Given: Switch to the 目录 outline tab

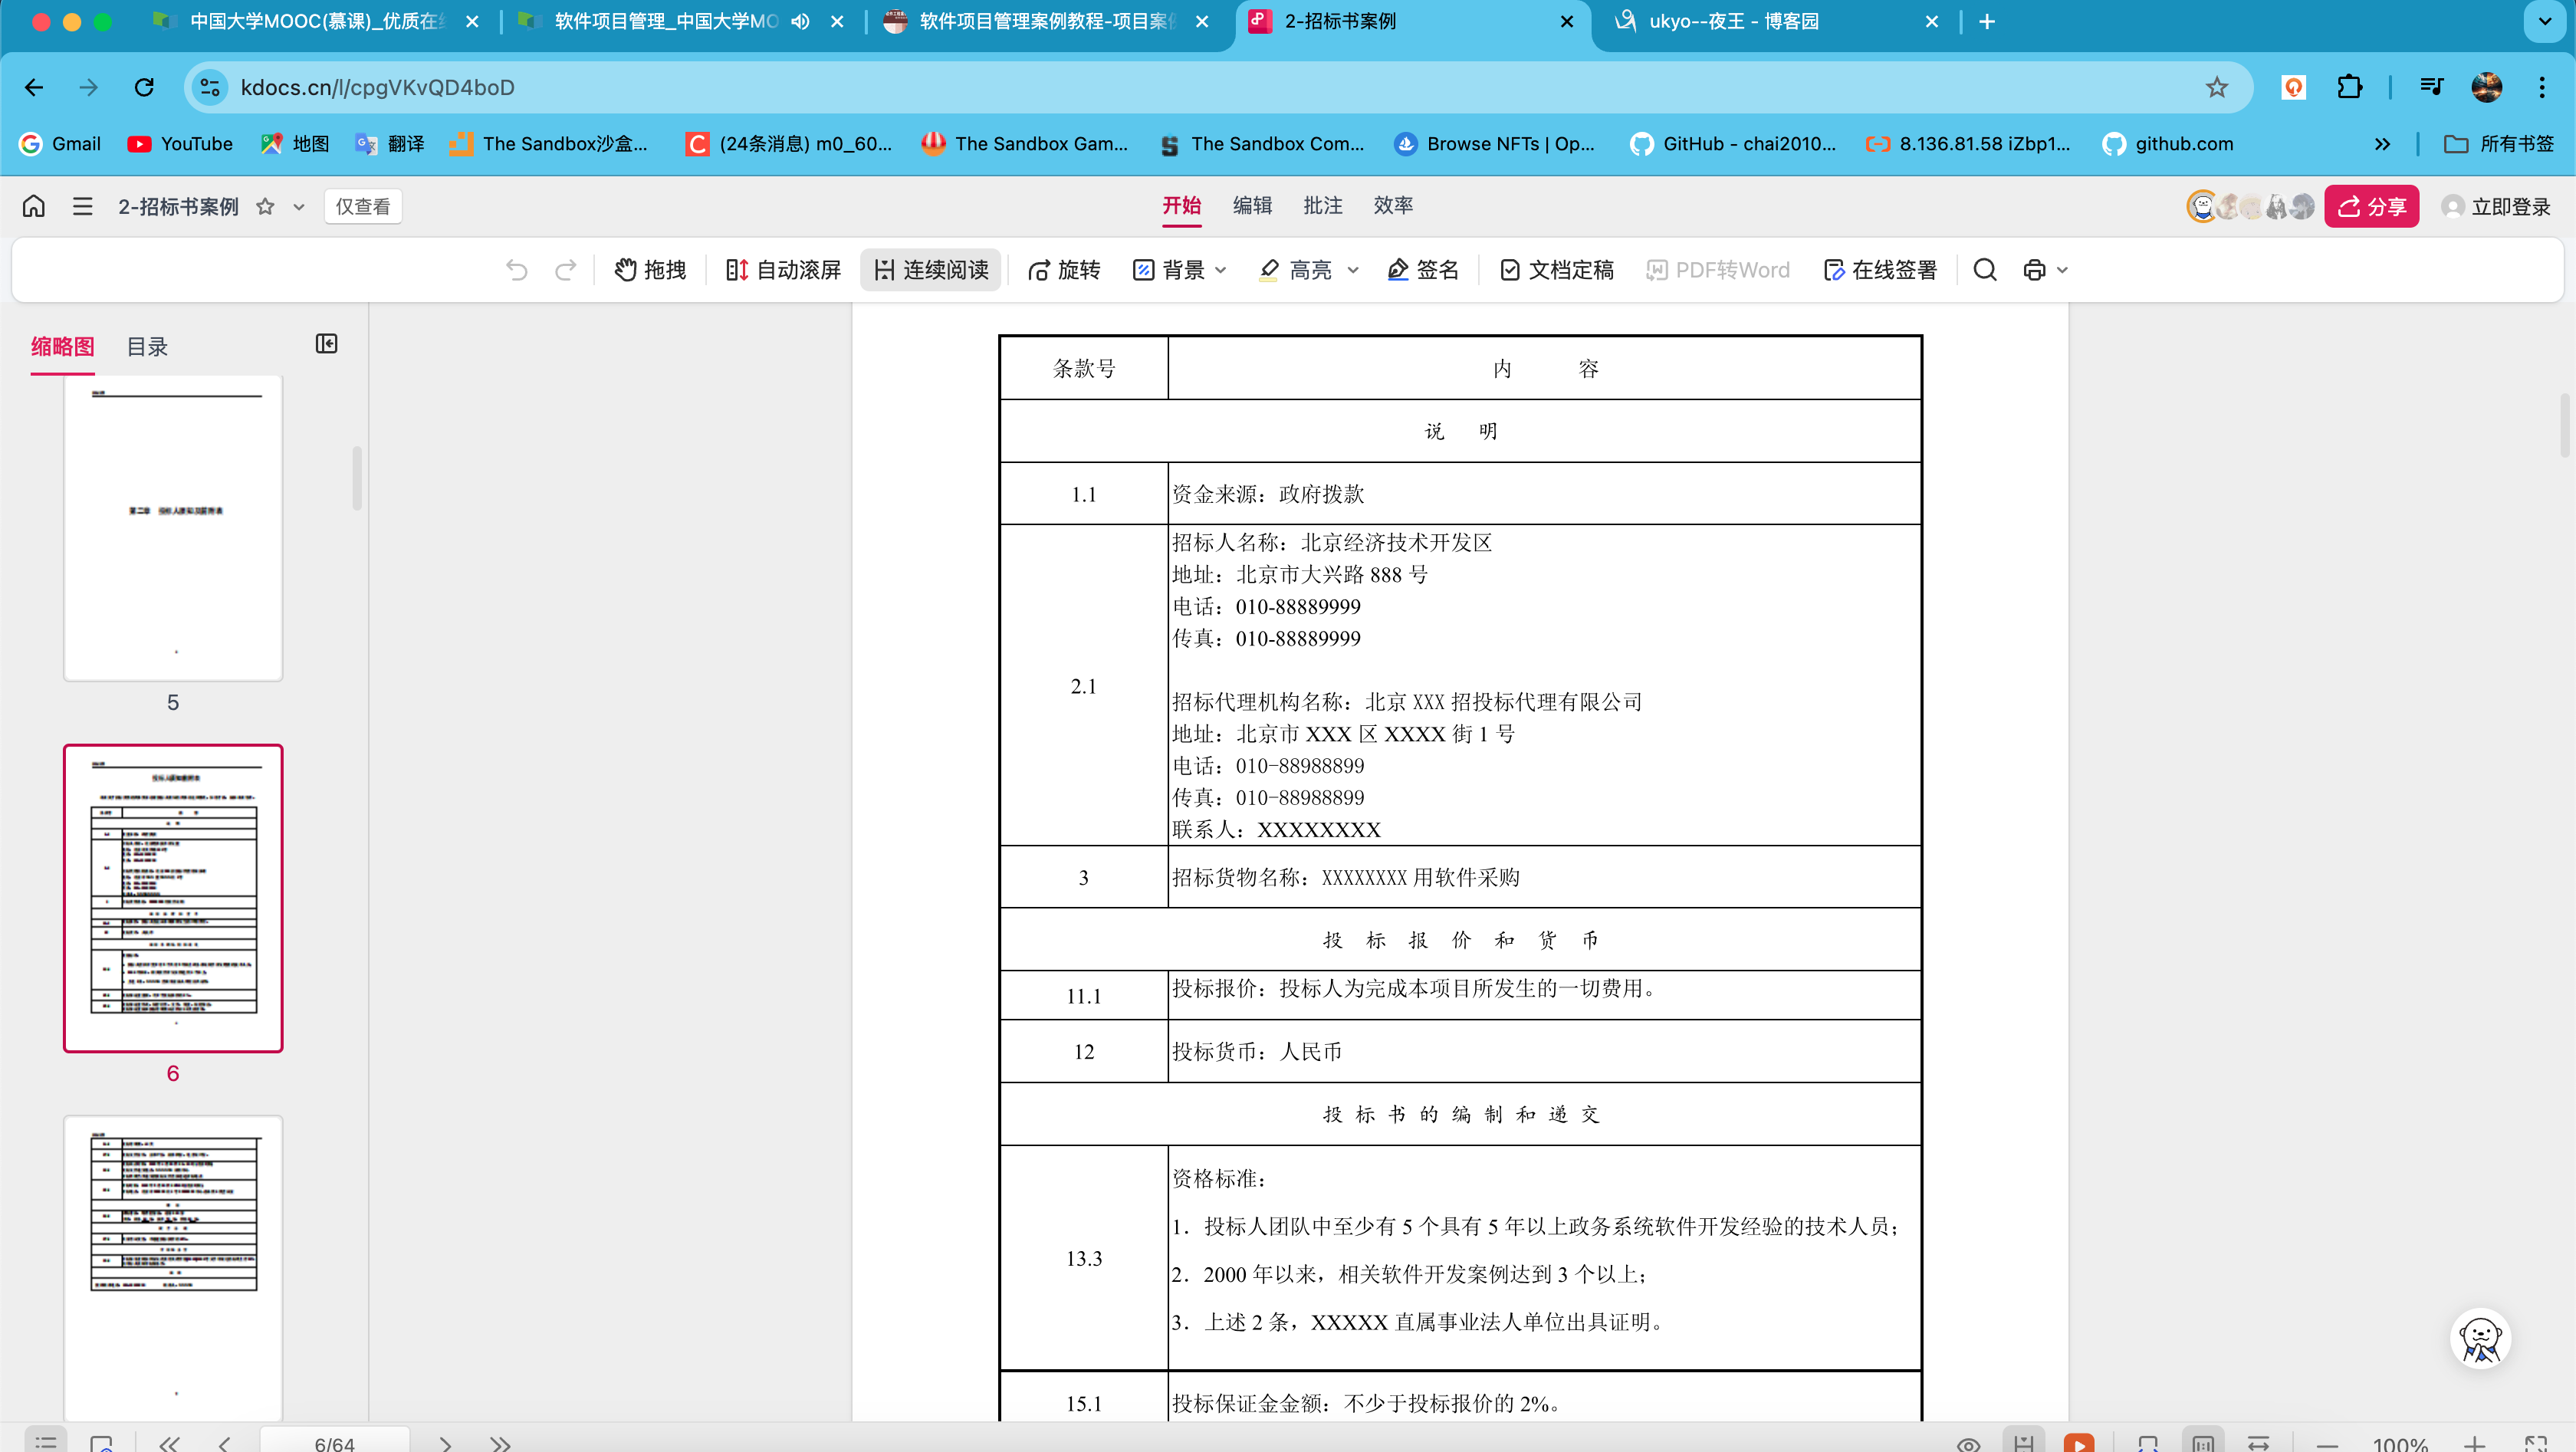Looking at the screenshot, I should [147, 347].
